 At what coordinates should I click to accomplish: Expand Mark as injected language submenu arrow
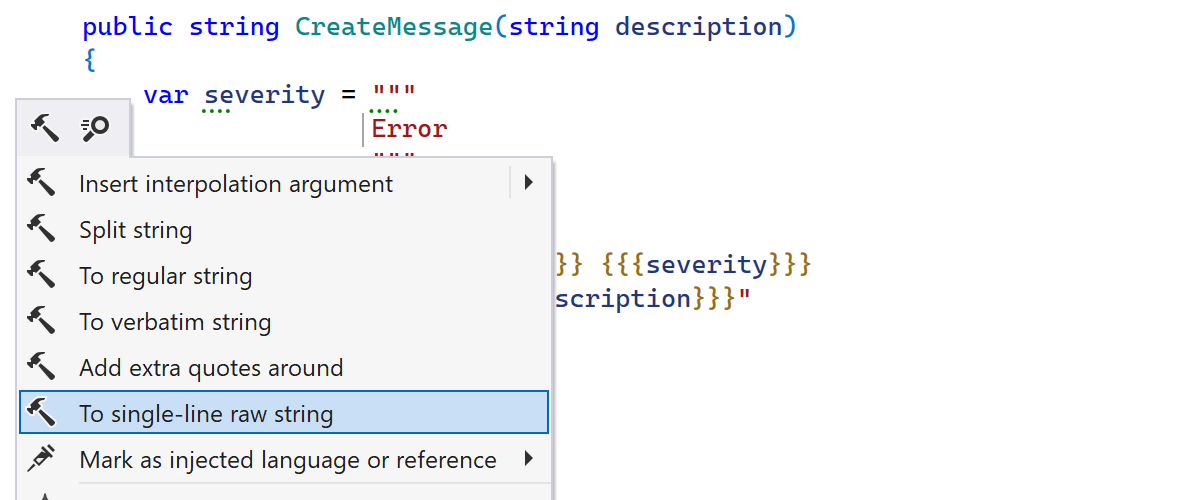[x=528, y=459]
